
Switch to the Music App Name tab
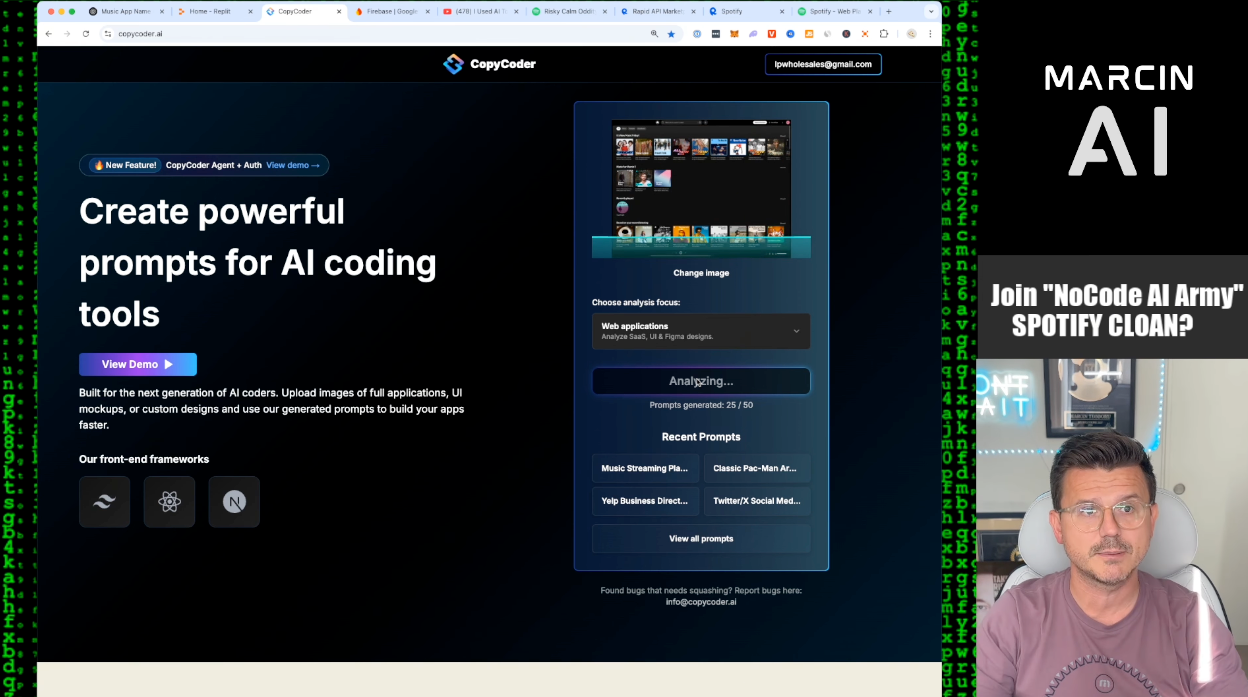[125, 11]
